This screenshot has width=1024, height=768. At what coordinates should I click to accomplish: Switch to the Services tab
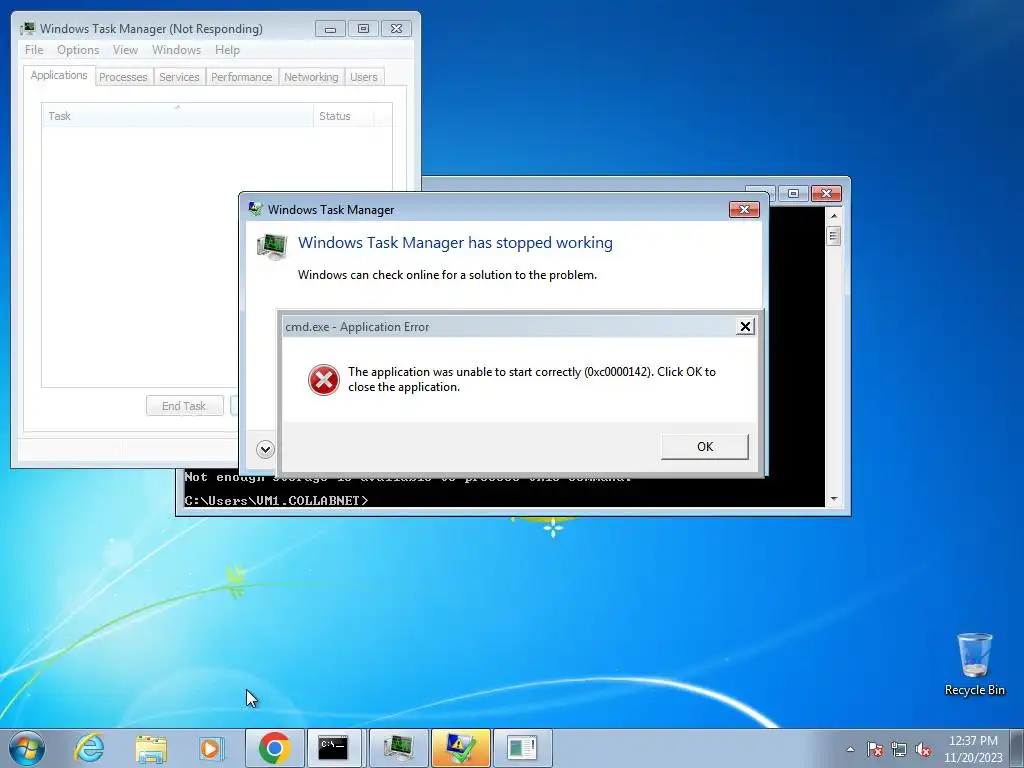(x=179, y=77)
